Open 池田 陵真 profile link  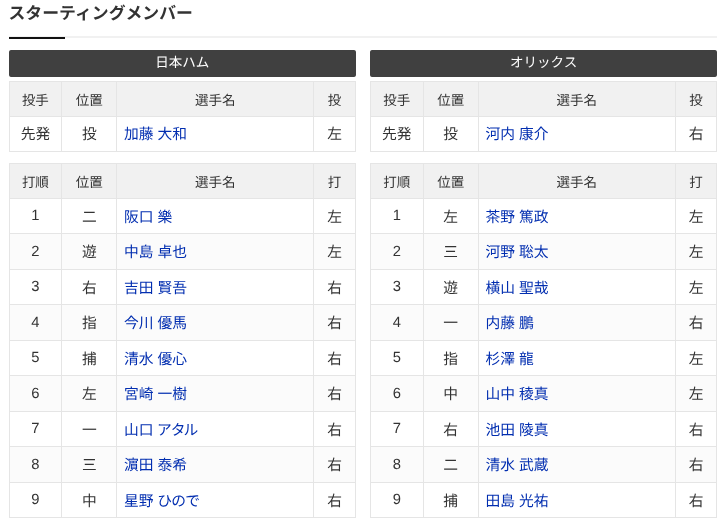click(517, 429)
